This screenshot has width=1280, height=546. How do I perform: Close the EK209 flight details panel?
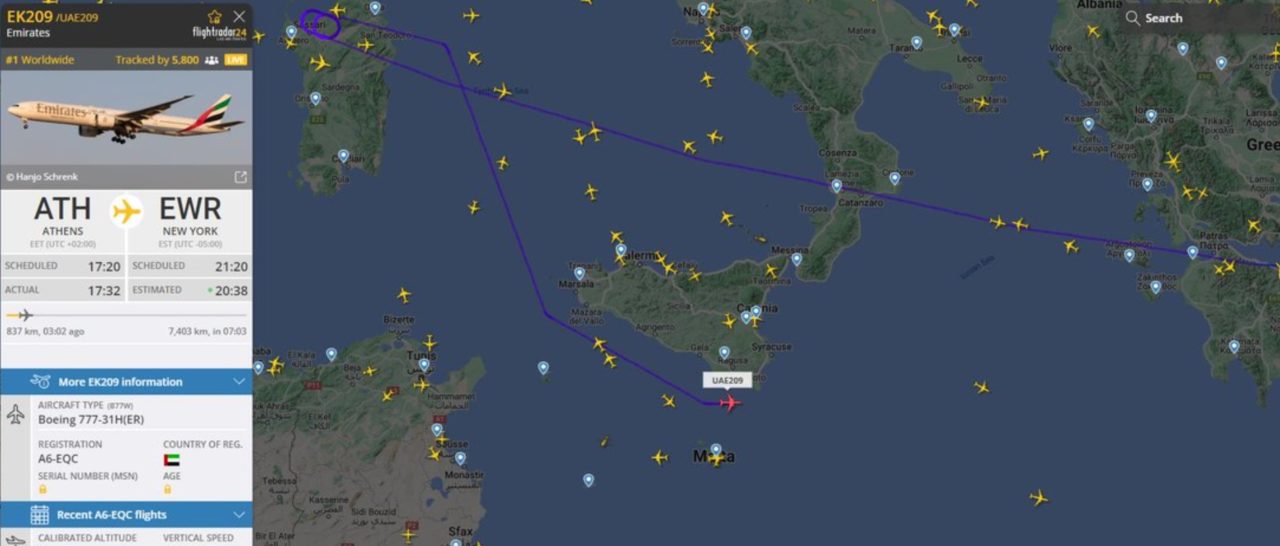coord(239,16)
